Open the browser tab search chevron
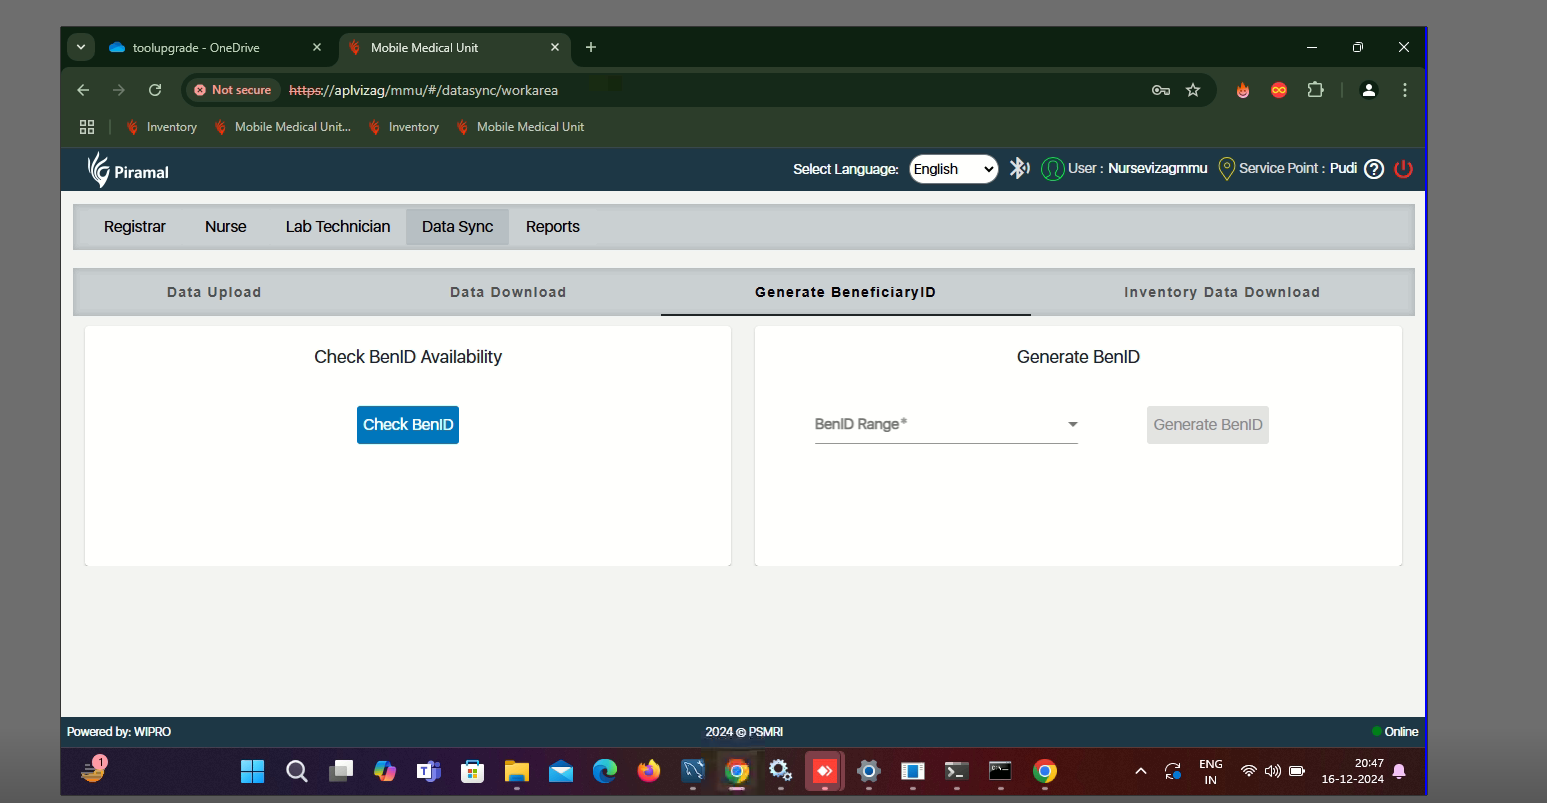Screen dimensions: 1547x803 point(81,47)
